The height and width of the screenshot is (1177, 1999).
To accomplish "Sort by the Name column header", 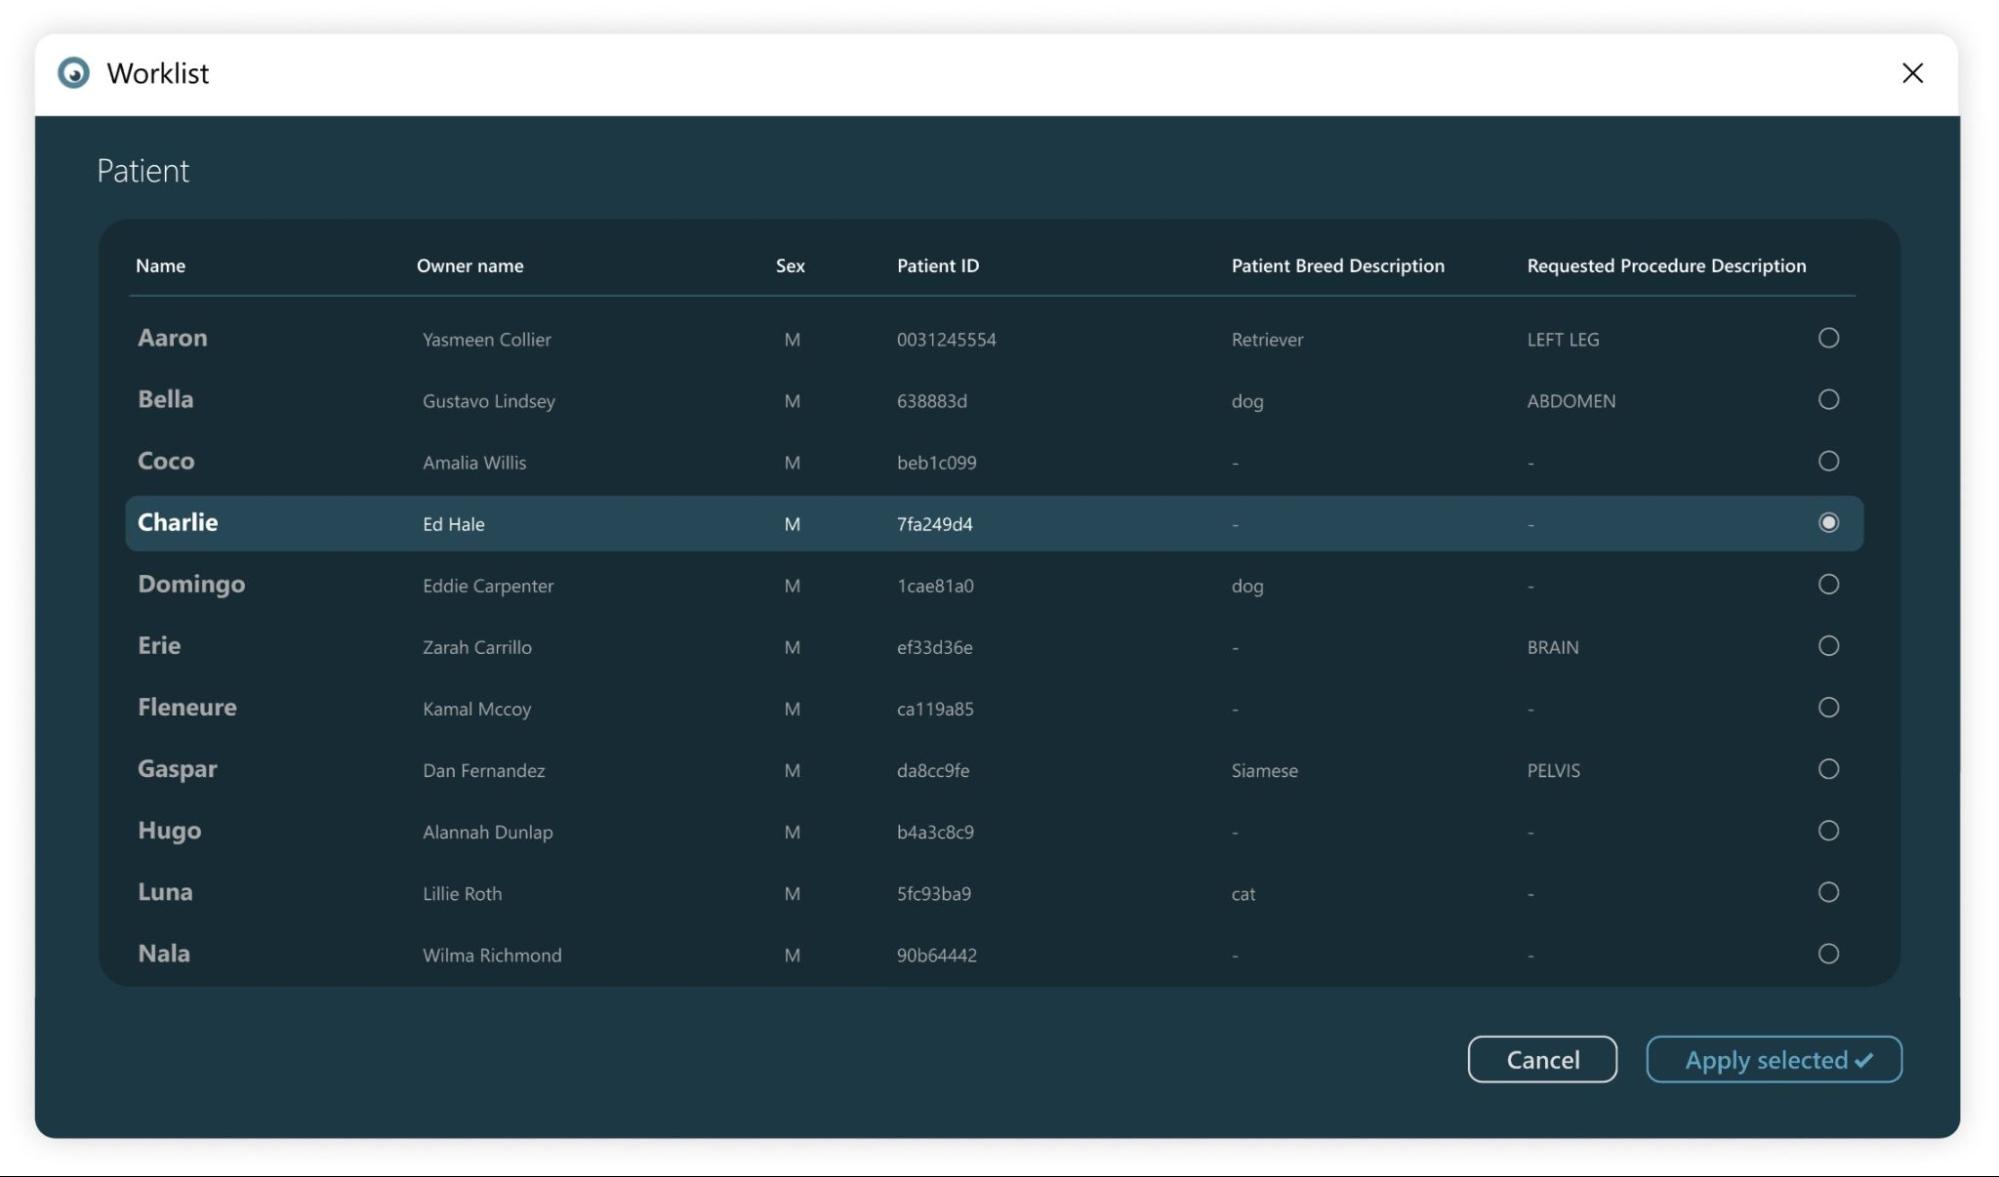I will point(160,266).
